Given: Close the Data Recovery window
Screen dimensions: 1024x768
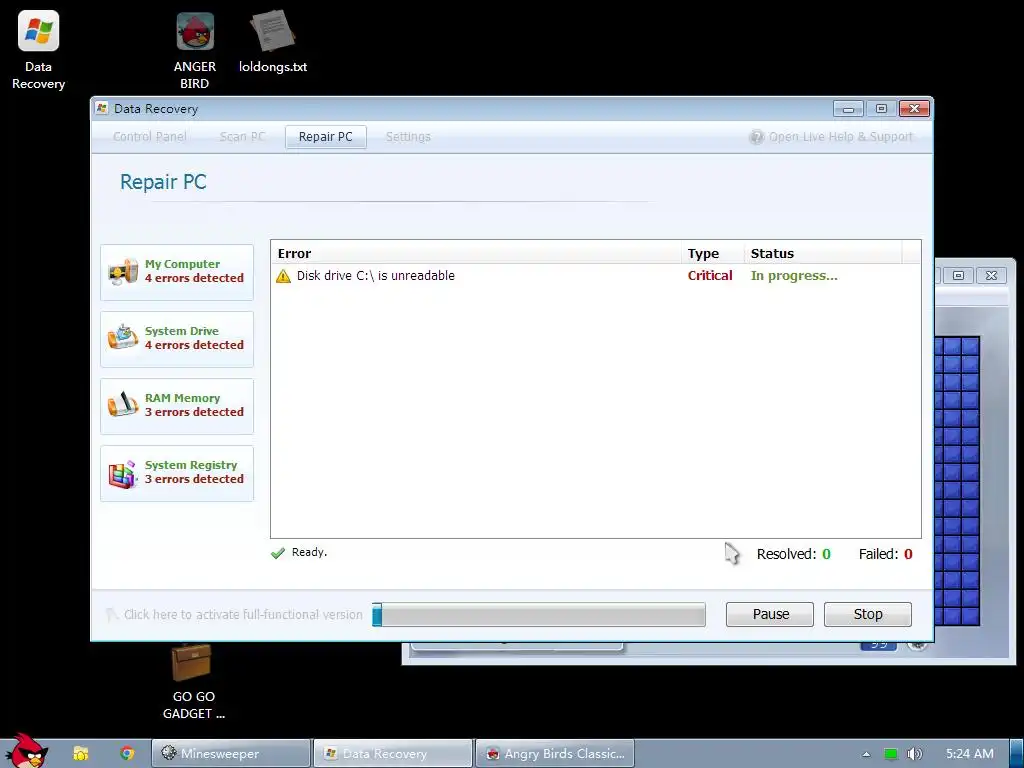Looking at the screenshot, I should click(x=914, y=108).
